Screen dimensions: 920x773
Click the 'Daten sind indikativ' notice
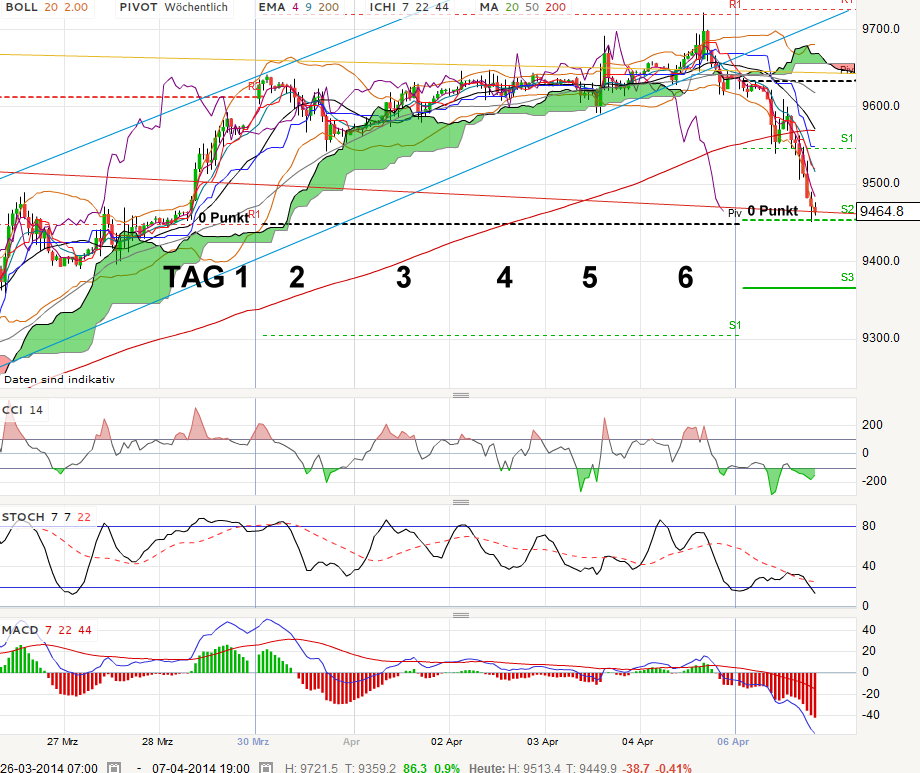point(59,379)
